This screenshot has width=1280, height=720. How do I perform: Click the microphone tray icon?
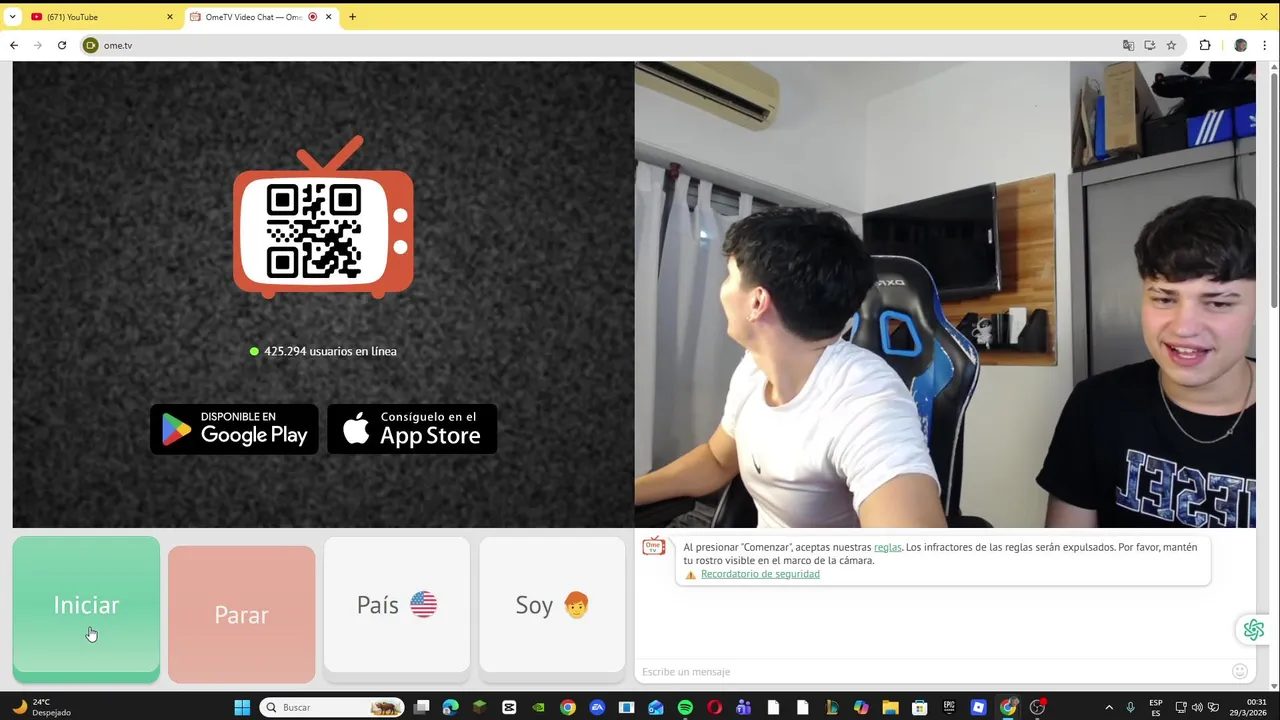(x=1131, y=707)
